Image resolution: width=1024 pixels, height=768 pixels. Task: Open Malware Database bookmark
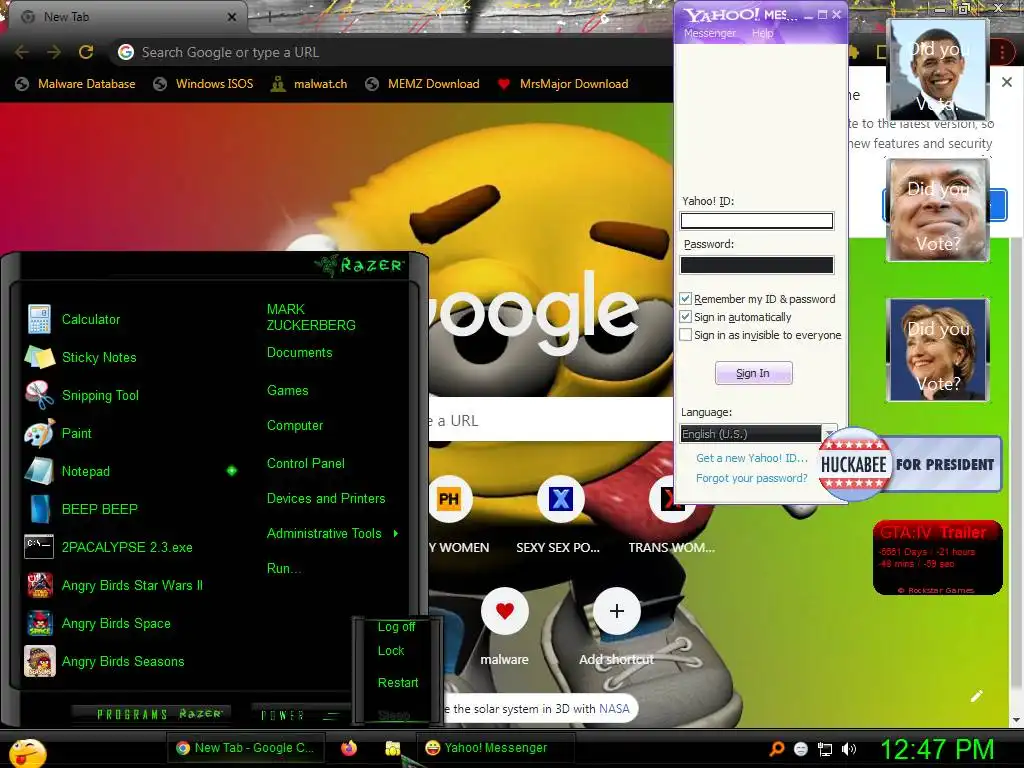[x=76, y=84]
